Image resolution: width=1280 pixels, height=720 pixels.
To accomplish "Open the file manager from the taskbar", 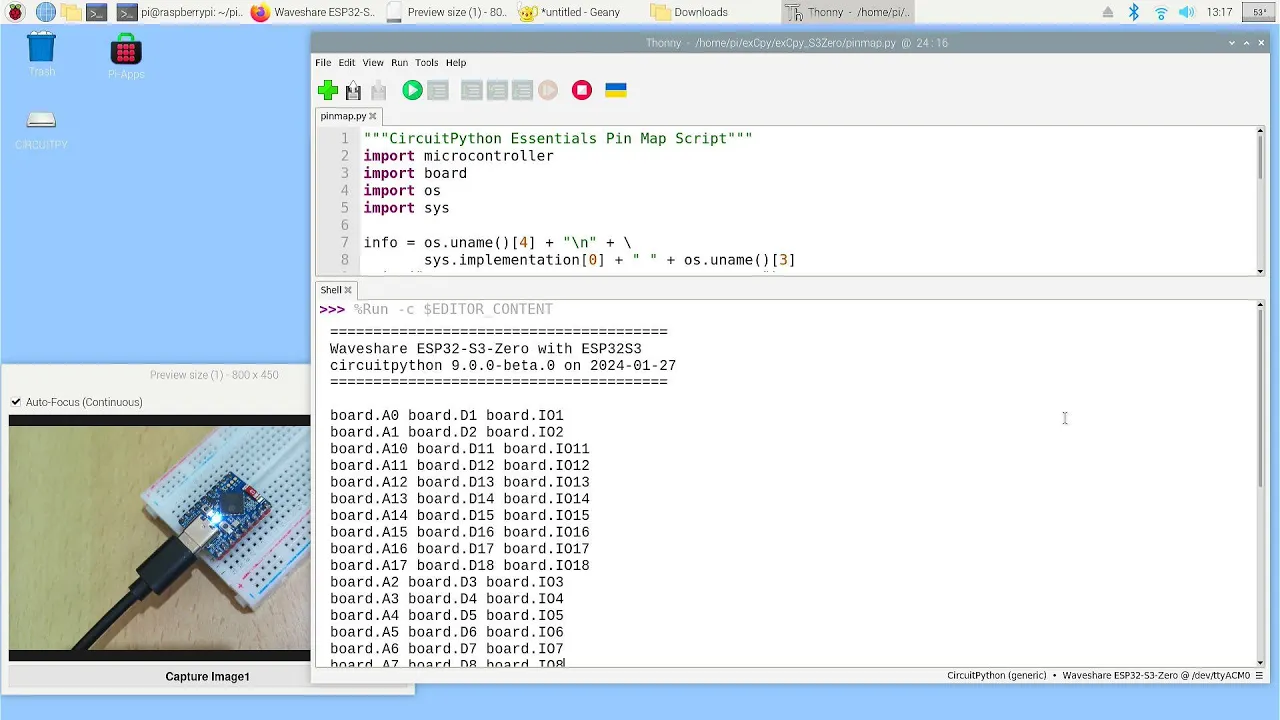I will coord(71,12).
